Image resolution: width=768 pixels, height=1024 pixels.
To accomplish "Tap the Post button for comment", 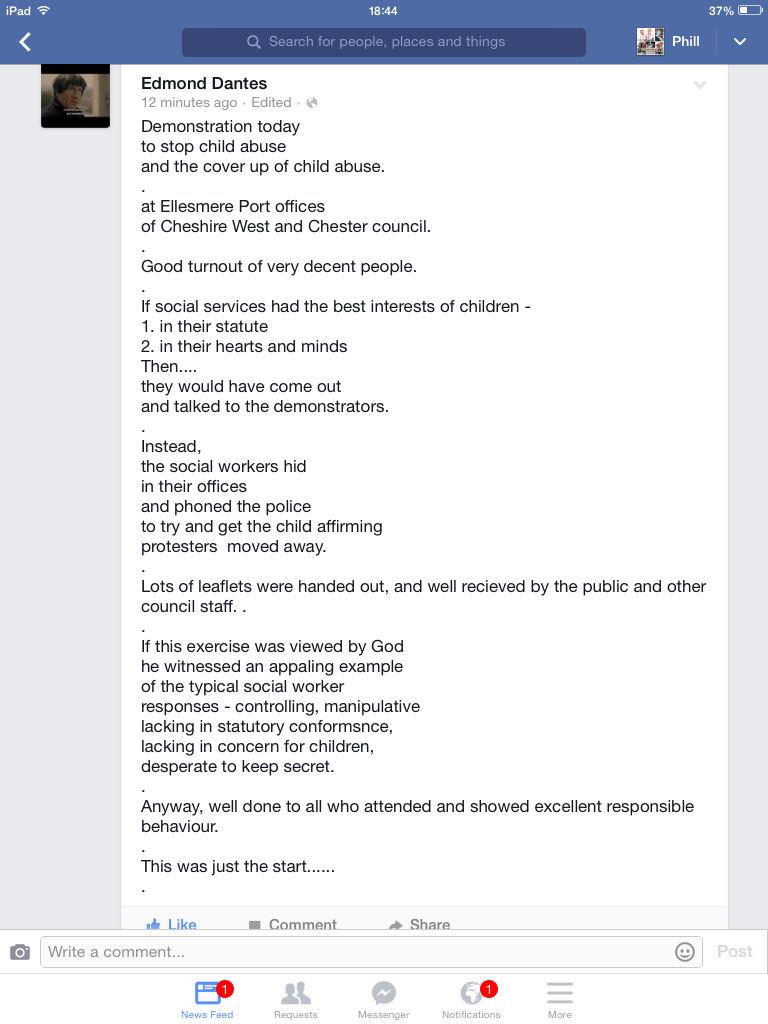I will click(x=734, y=952).
